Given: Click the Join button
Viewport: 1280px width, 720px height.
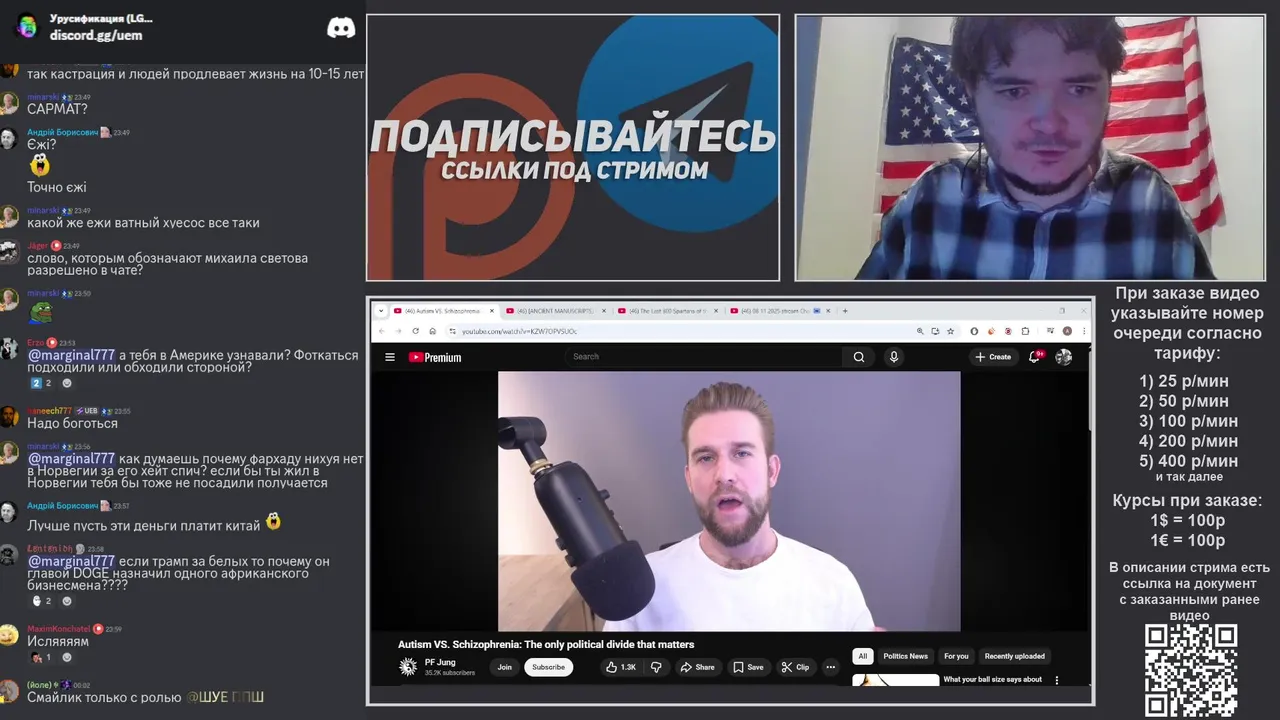Looking at the screenshot, I should point(504,667).
